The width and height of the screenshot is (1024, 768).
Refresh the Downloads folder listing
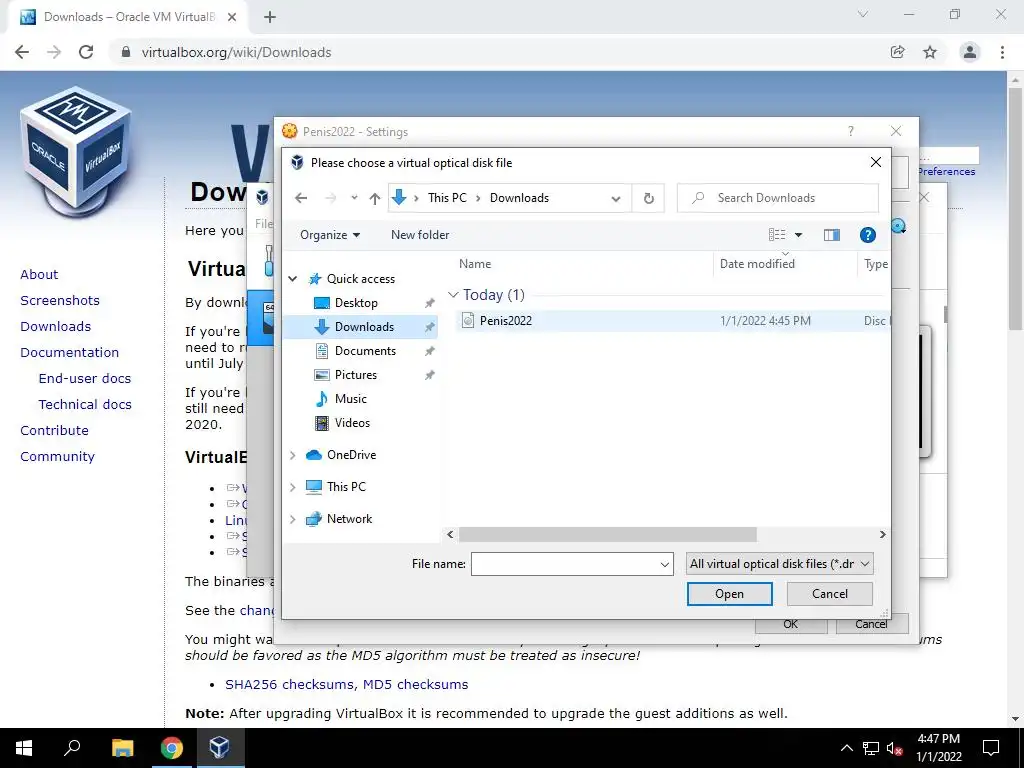[648, 199]
